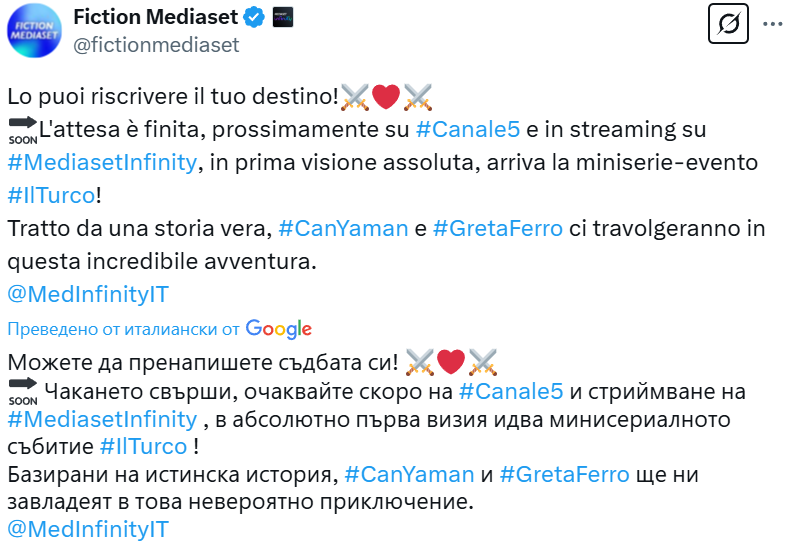Open @MedInfinityIT mention under the Bulgarian translation
The height and width of the screenshot is (546, 792).
[88, 529]
